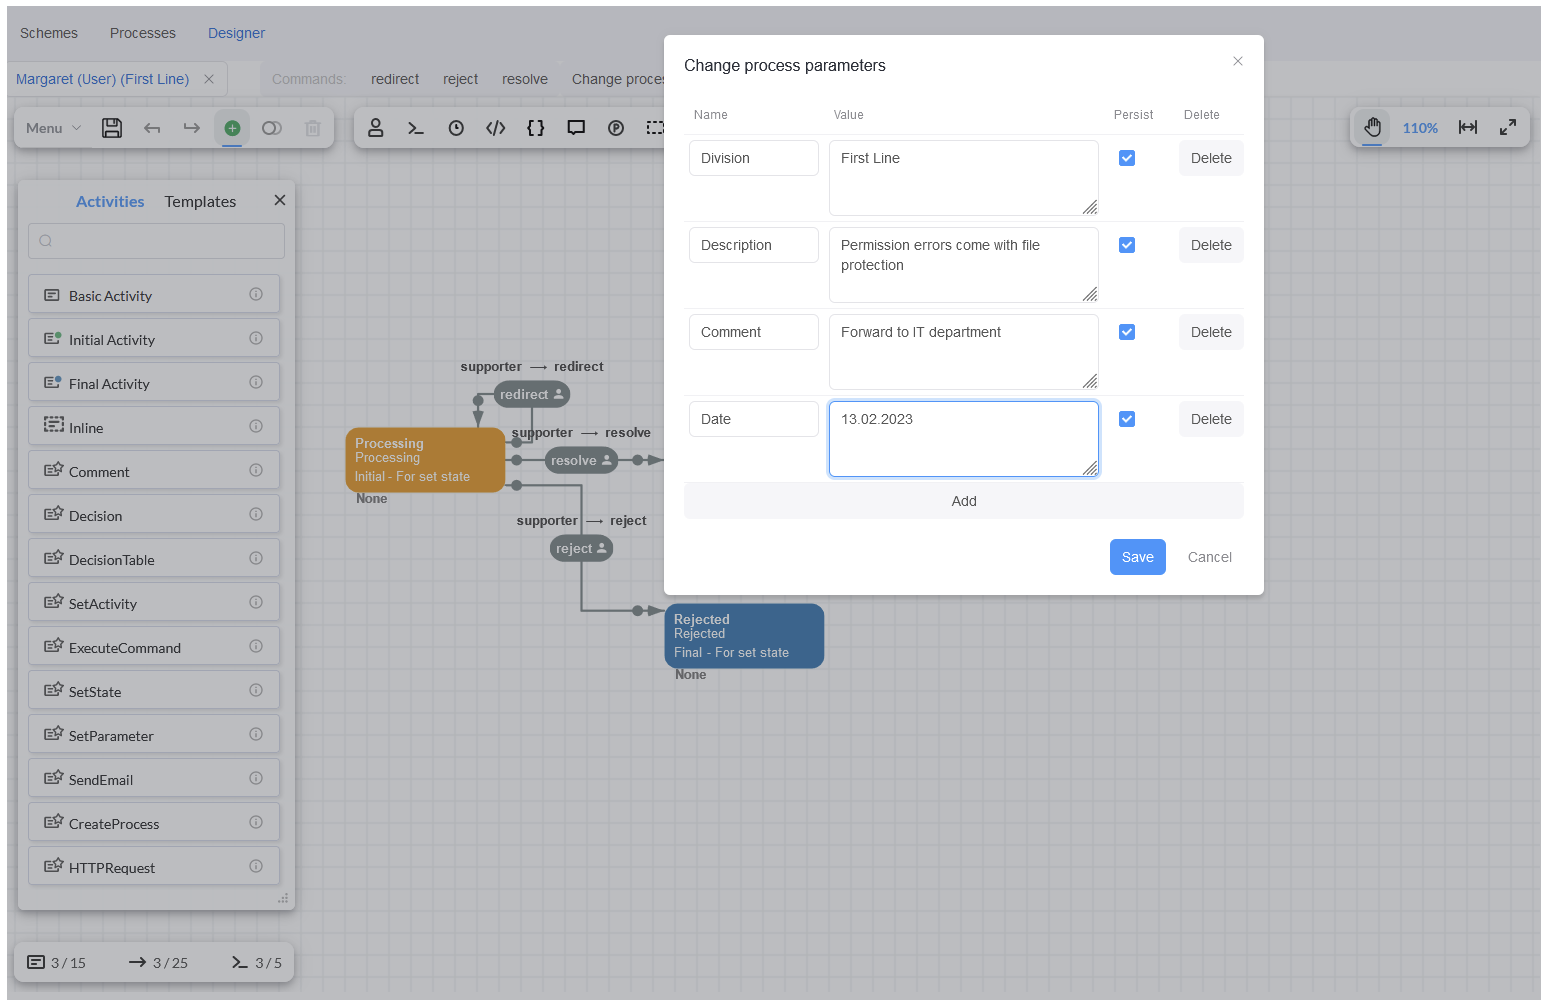Image resolution: width=1548 pixels, height=1006 pixels.
Task: Select the resolve transition node
Action: click(581, 460)
